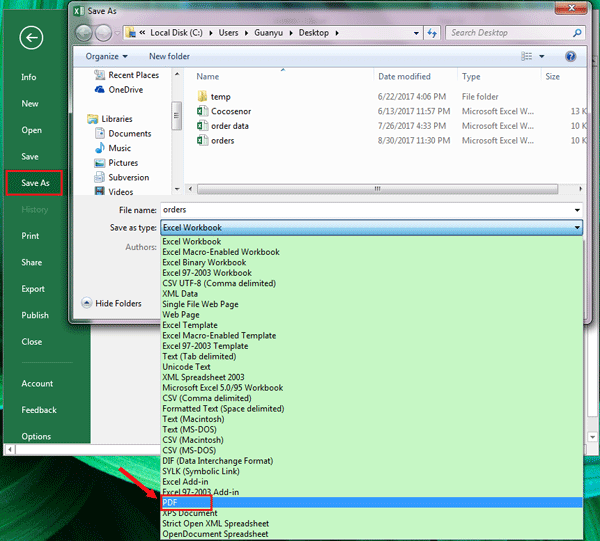Viewport: 600px width, 541px height.
Task: Open the Export backstage tab
Action: pos(33,289)
